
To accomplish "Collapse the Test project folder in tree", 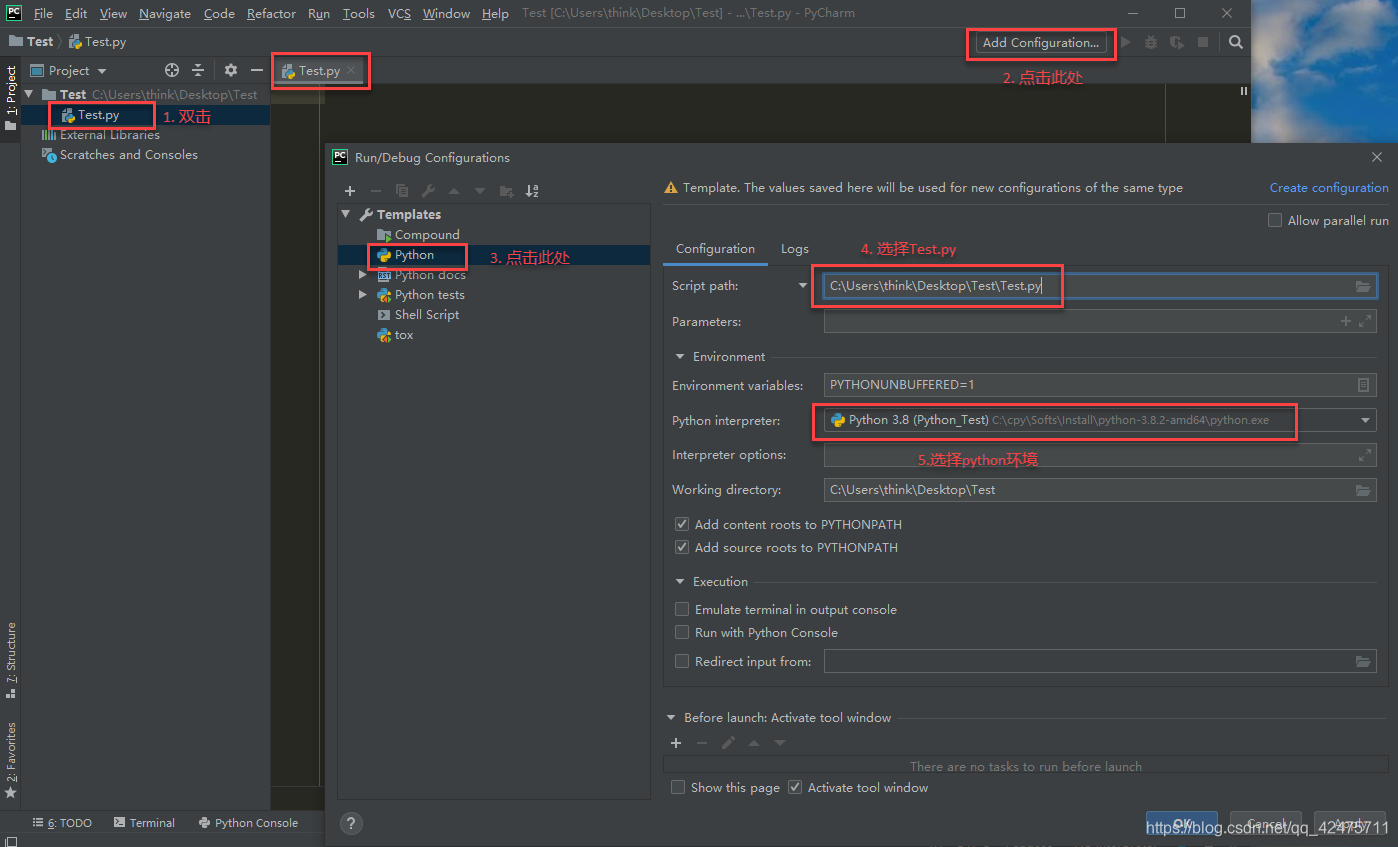I will click(x=29, y=94).
